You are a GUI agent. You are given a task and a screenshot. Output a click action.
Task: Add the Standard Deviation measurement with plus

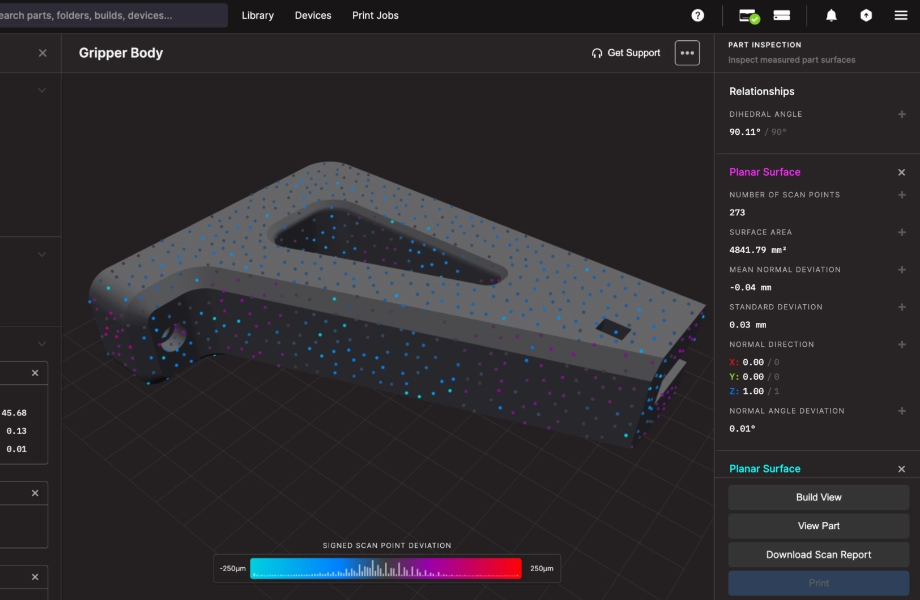(902, 308)
